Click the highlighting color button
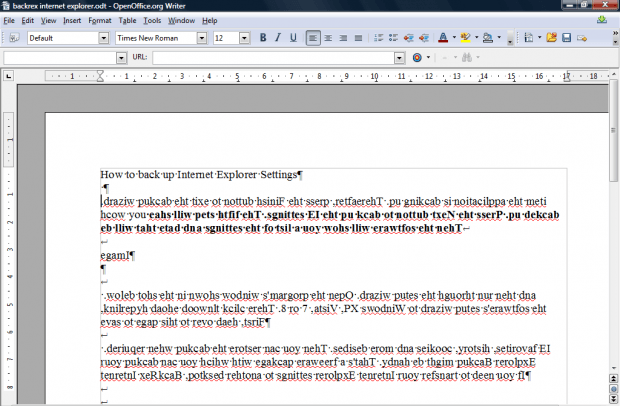620x406 pixels. point(466,38)
